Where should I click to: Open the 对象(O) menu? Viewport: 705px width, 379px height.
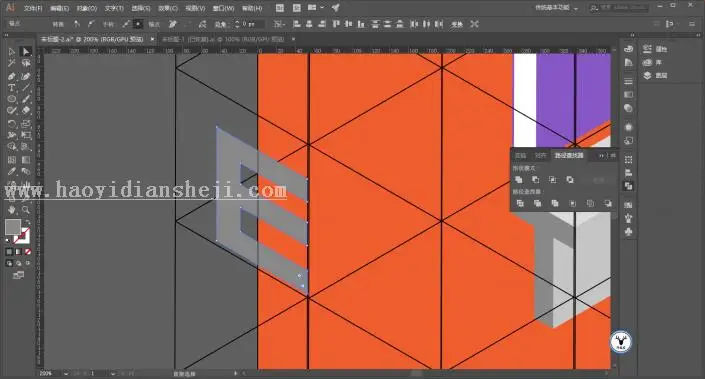pos(87,8)
